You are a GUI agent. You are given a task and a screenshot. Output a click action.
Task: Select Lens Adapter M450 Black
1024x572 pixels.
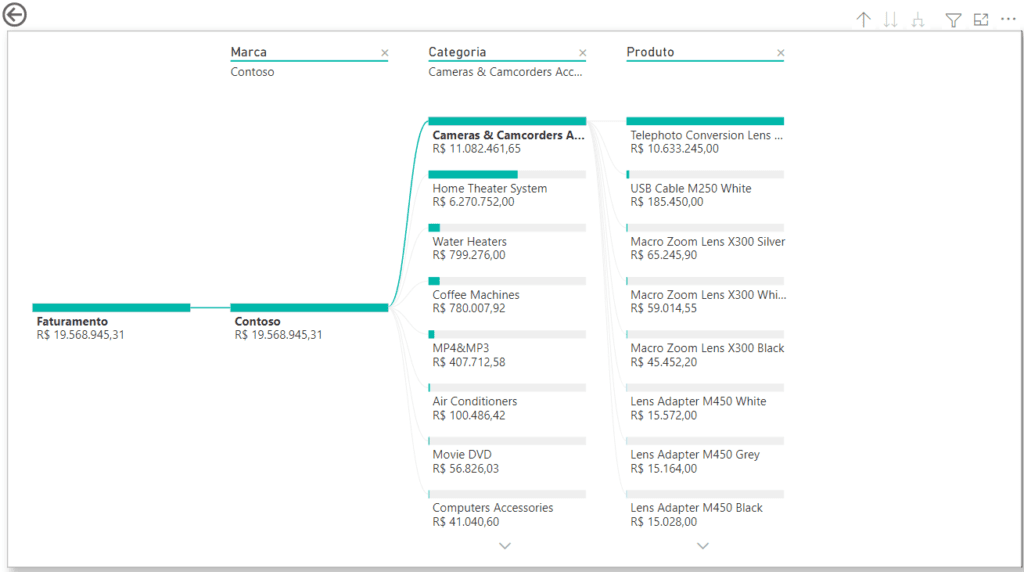(705, 509)
